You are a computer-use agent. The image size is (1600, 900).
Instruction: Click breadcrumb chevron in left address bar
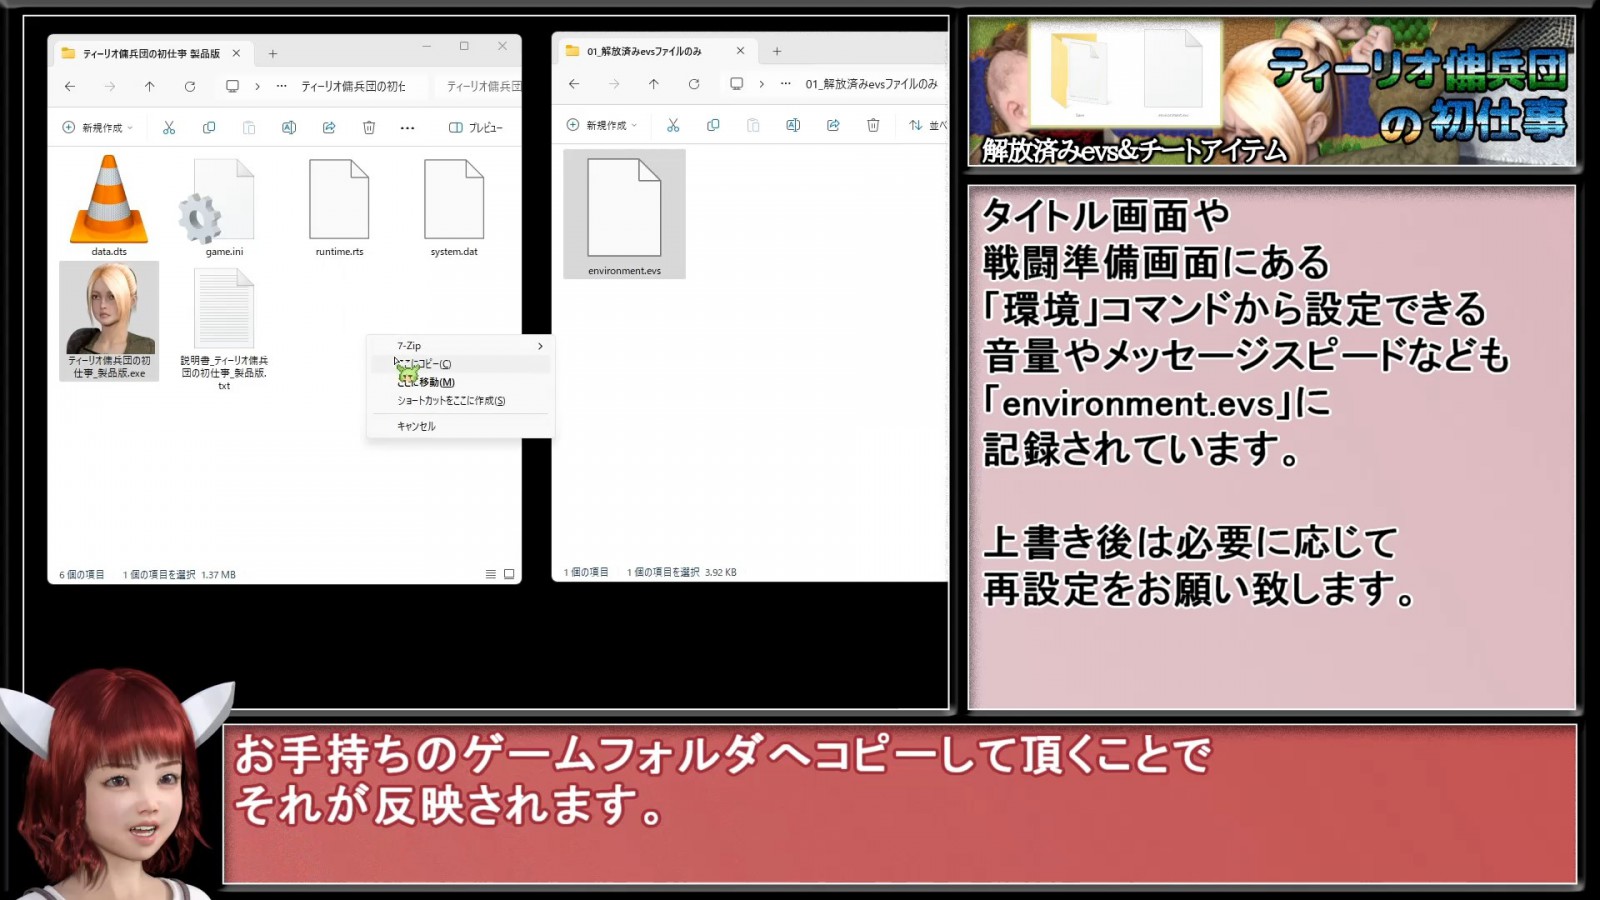[257, 86]
